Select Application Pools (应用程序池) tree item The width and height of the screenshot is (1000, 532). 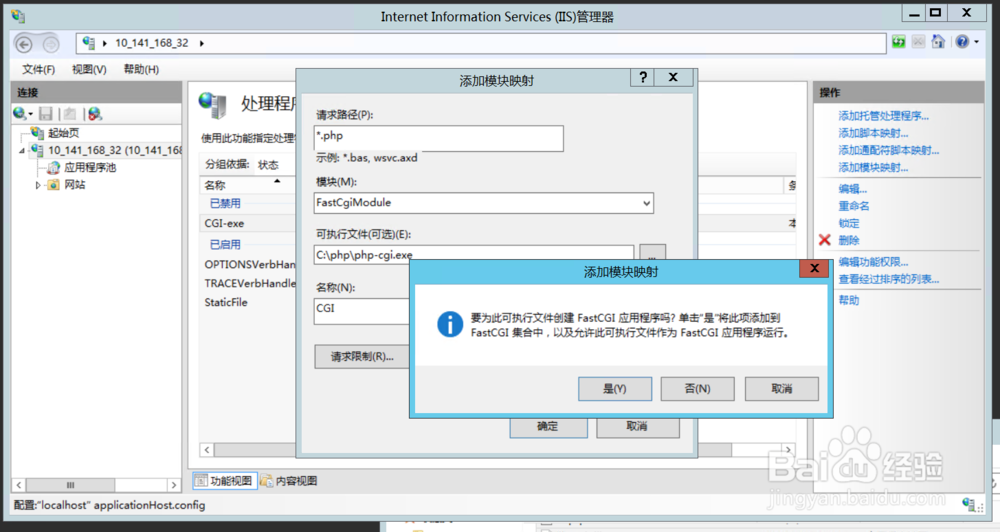(90, 167)
